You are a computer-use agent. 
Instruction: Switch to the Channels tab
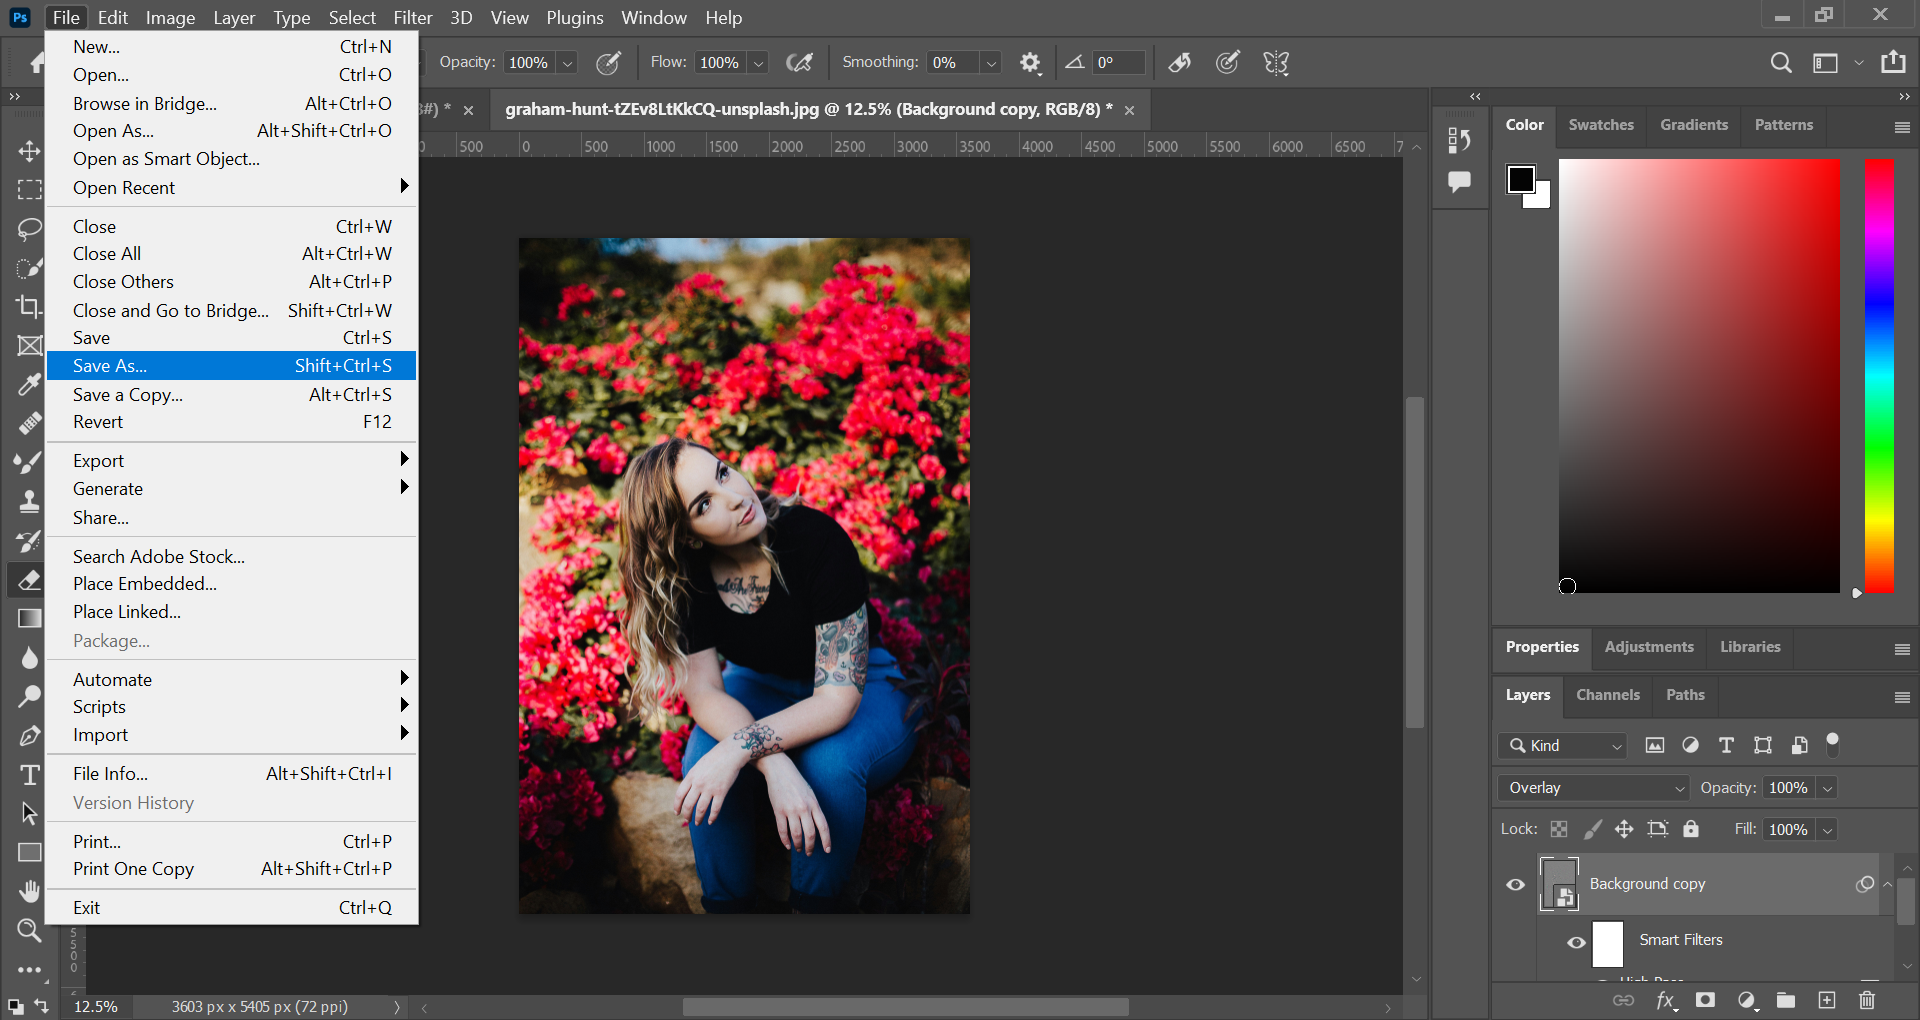click(x=1607, y=695)
